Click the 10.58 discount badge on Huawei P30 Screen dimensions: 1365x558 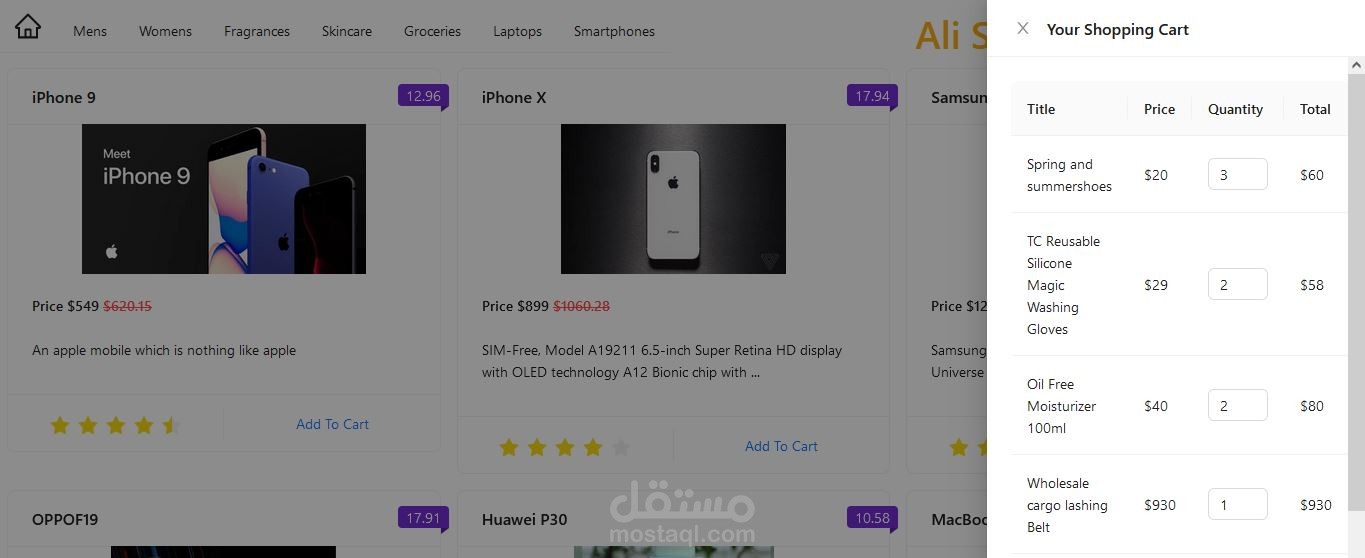(872, 518)
